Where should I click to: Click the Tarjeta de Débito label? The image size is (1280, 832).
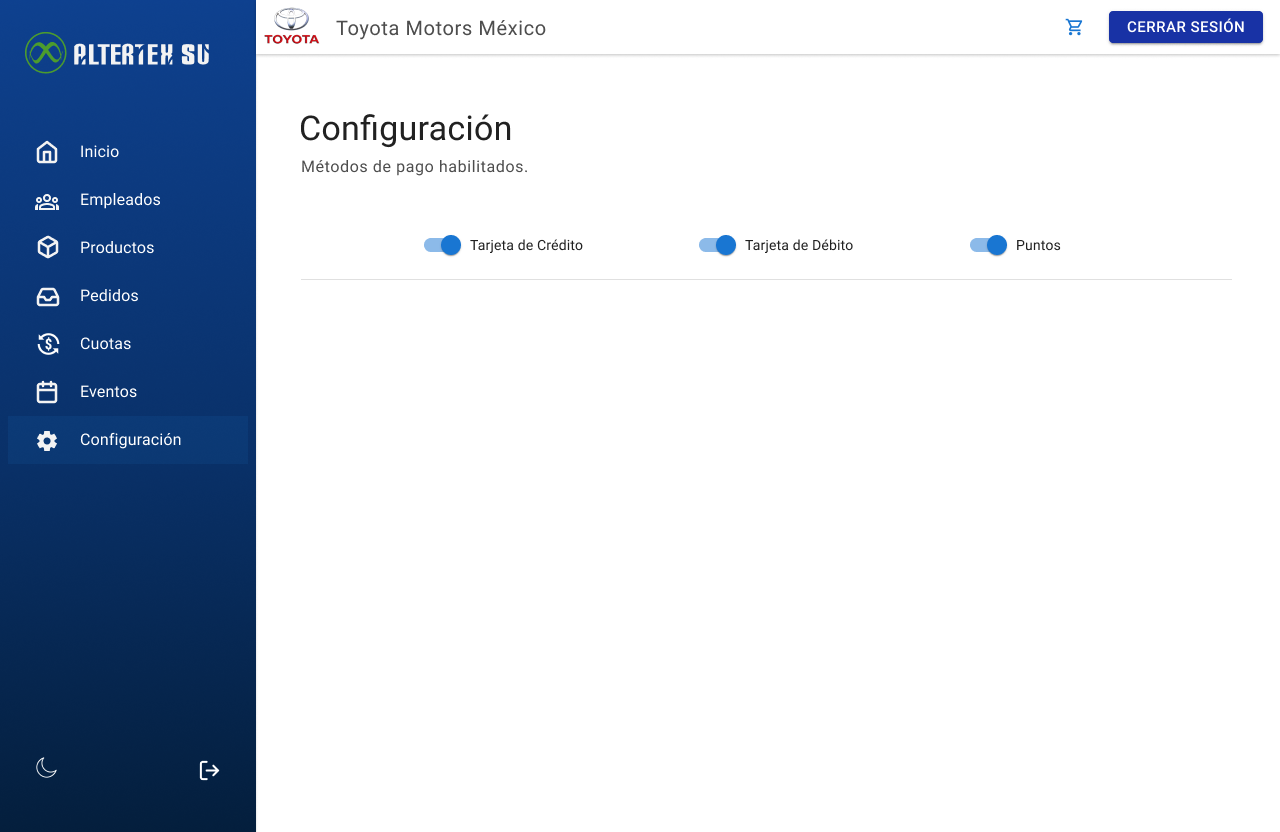click(x=799, y=245)
